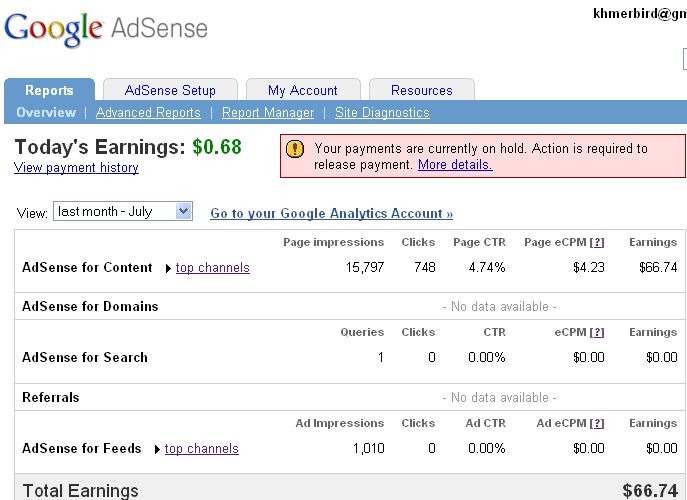Open the View period dropdown showing last month - July
Viewport: 687px width, 500px height.
123,212
